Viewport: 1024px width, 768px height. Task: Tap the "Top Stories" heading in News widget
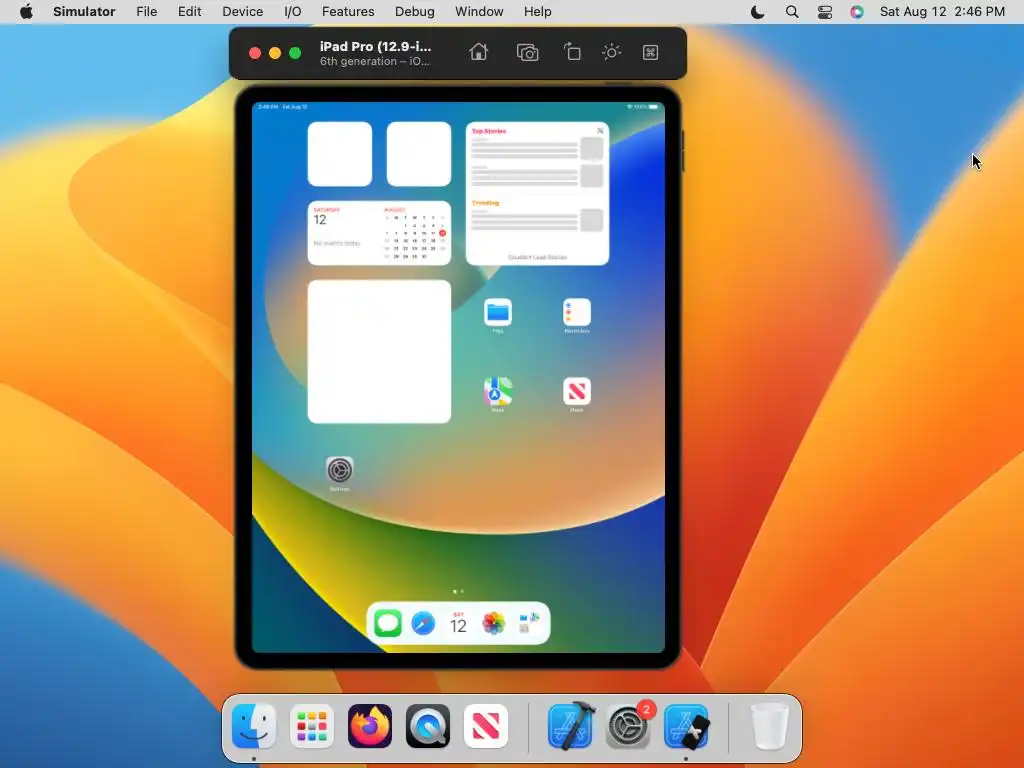[489, 131]
